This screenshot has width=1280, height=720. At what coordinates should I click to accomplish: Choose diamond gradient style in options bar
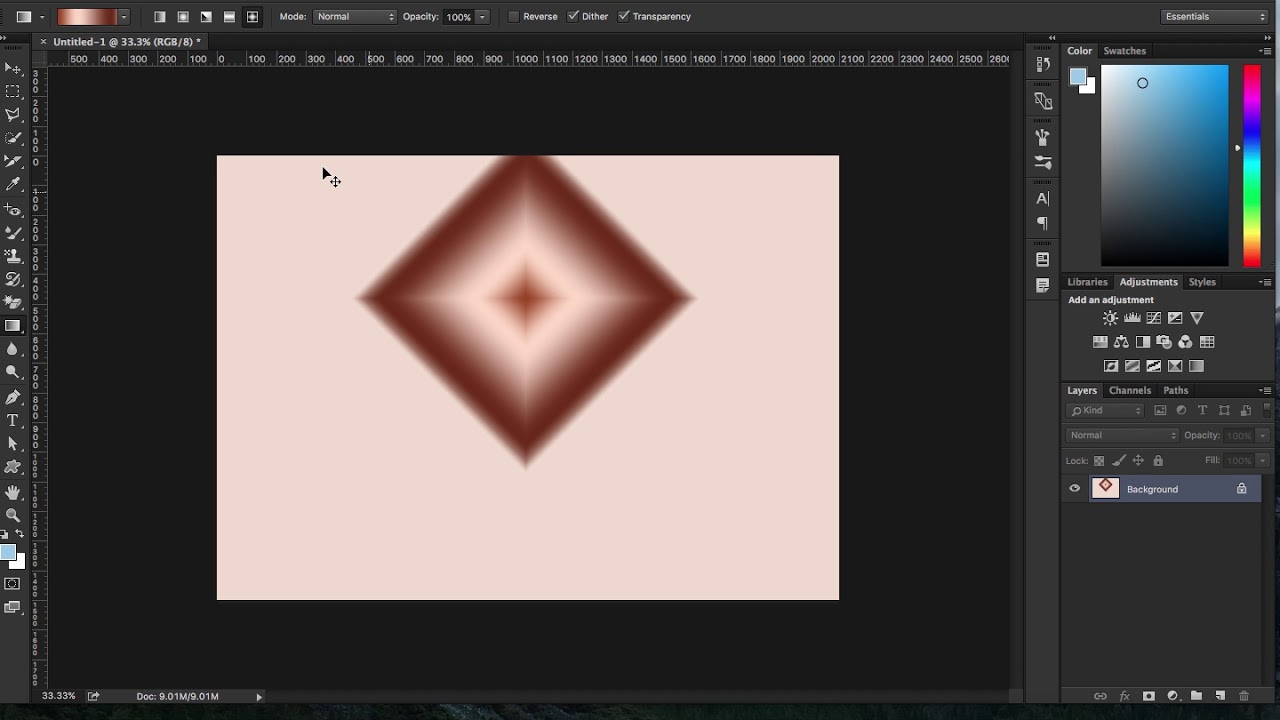252,17
